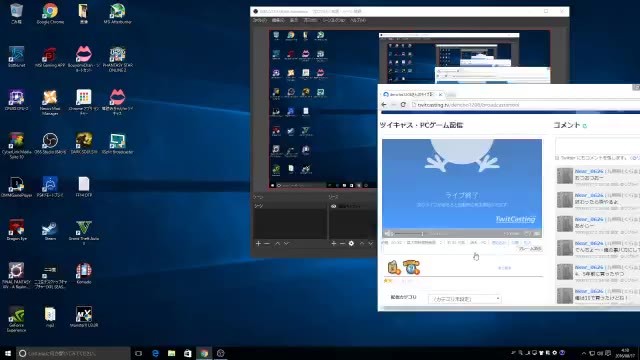Click the comment text box
The height and width of the screenshot is (360, 640).
(598, 145)
